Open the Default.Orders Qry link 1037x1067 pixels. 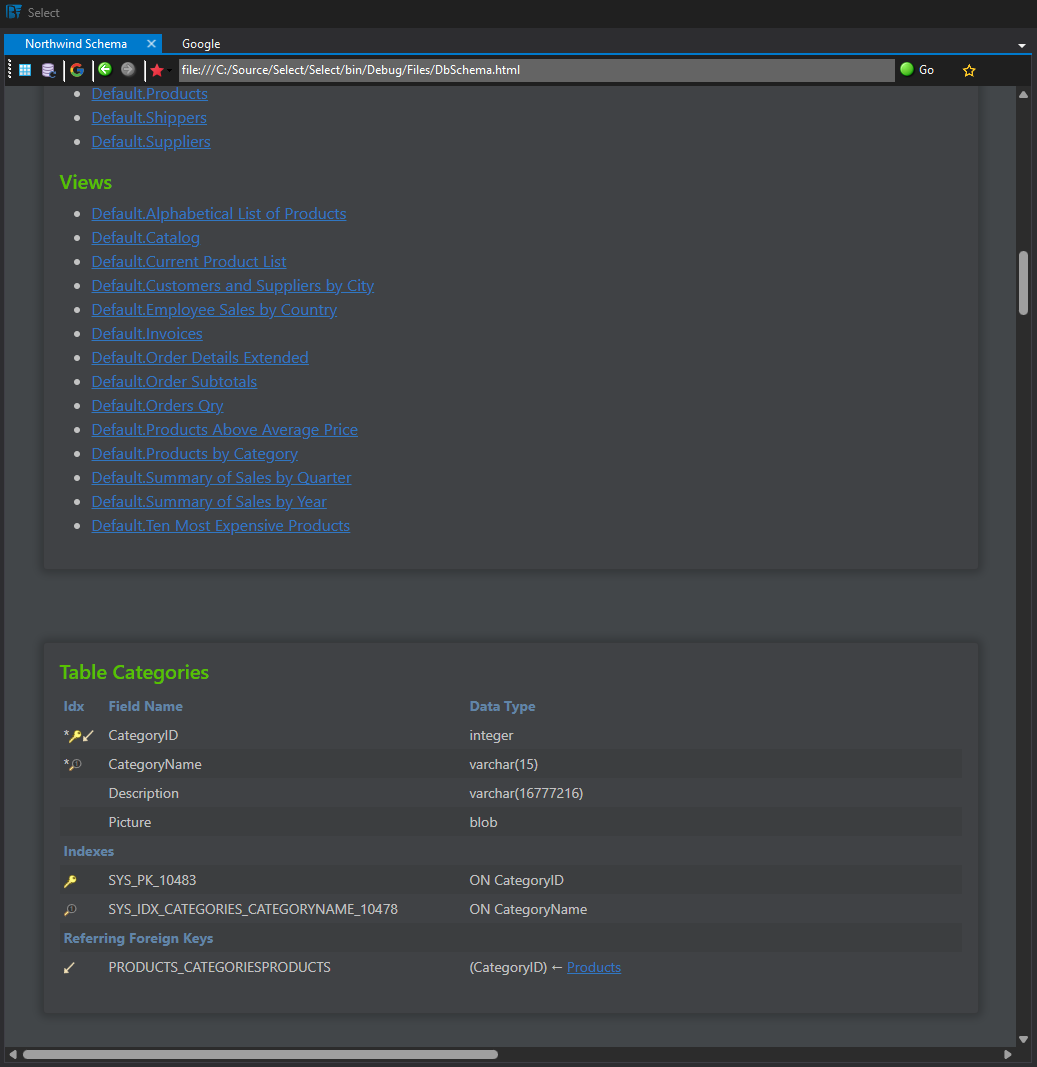click(x=157, y=406)
